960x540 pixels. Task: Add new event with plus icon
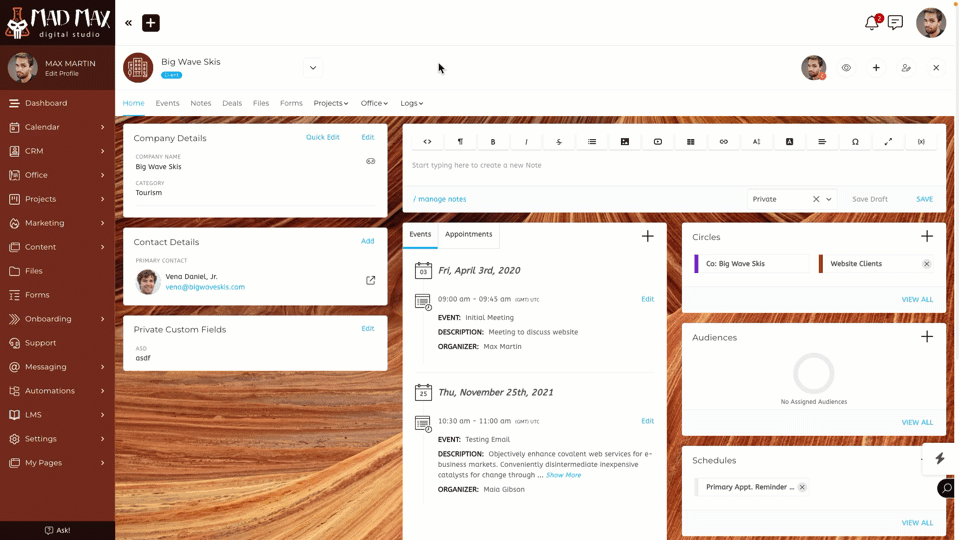[647, 236]
